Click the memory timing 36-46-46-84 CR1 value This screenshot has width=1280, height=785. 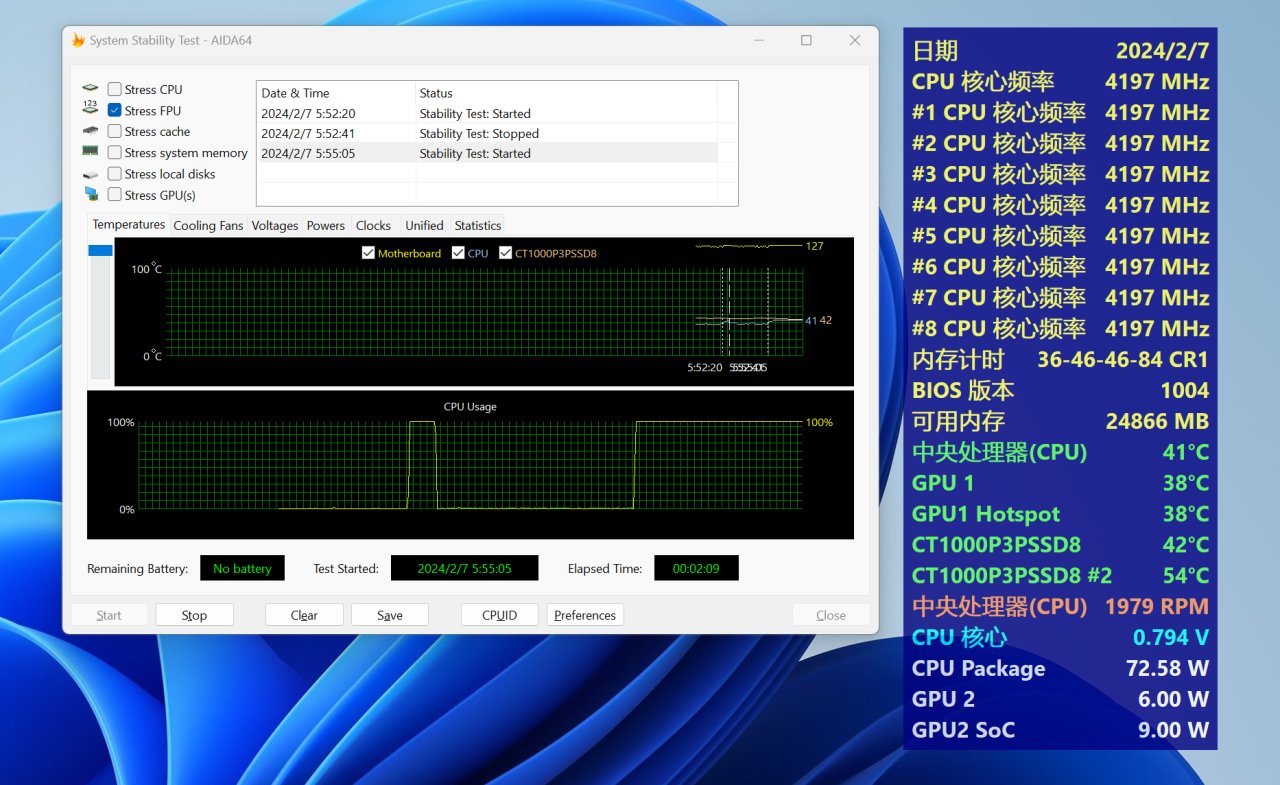click(x=1123, y=360)
